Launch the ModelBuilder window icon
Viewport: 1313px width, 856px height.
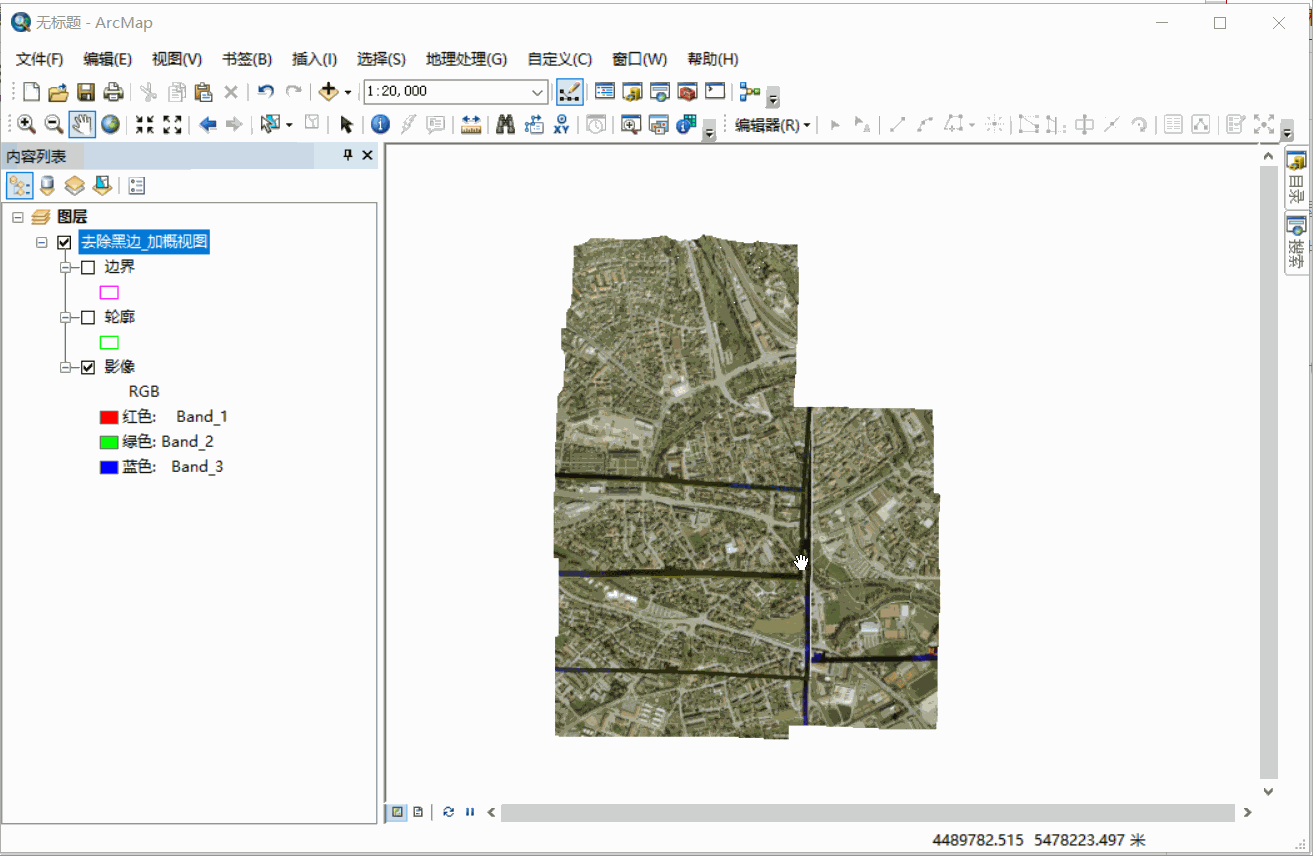point(750,92)
